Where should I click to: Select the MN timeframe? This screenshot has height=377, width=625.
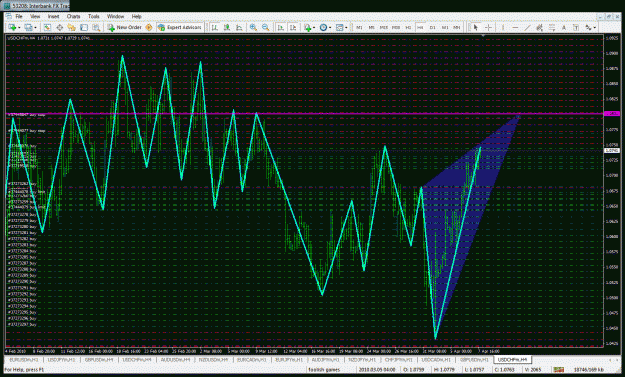click(457, 27)
